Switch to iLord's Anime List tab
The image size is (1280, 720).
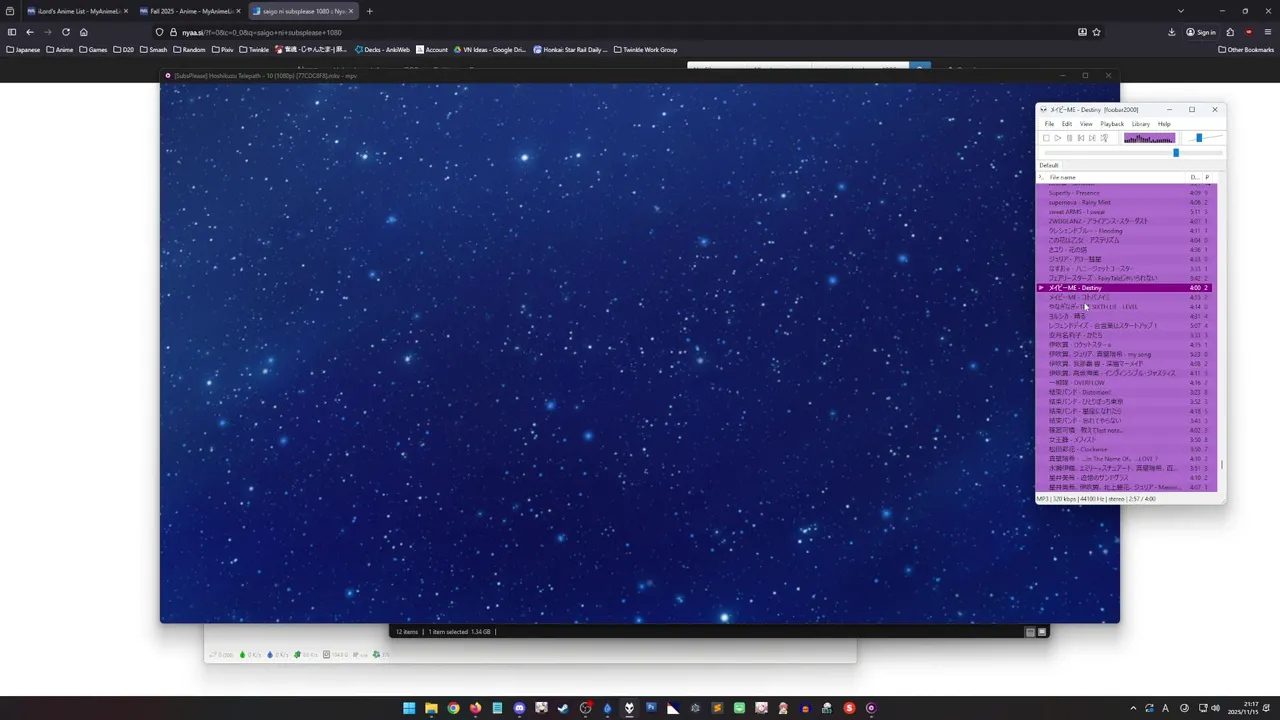(x=76, y=11)
